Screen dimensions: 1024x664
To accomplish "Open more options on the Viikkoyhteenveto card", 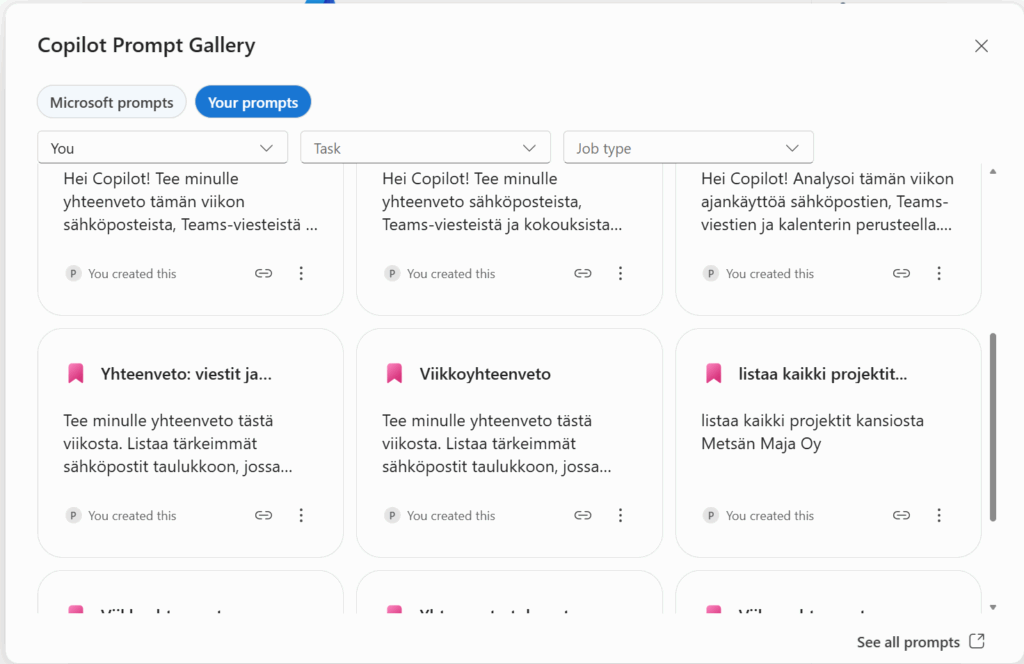I will pyautogui.click(x=620, y=515).
